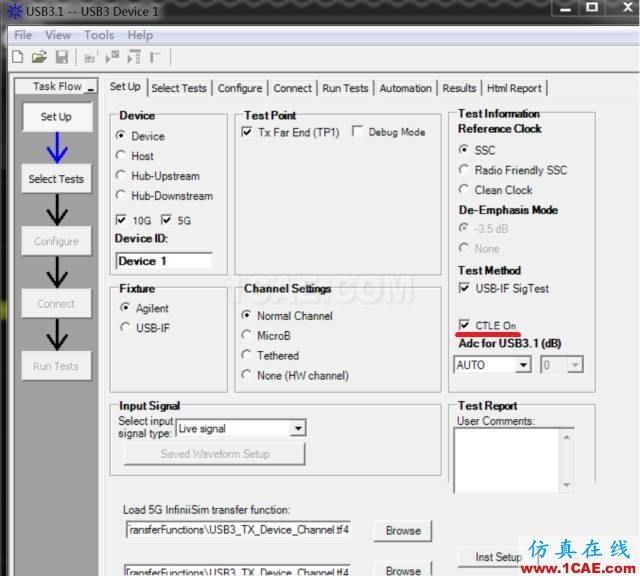640x576 pixels.
Task: Switch to the Html Report tab
Action: click(x=514, y=88)
